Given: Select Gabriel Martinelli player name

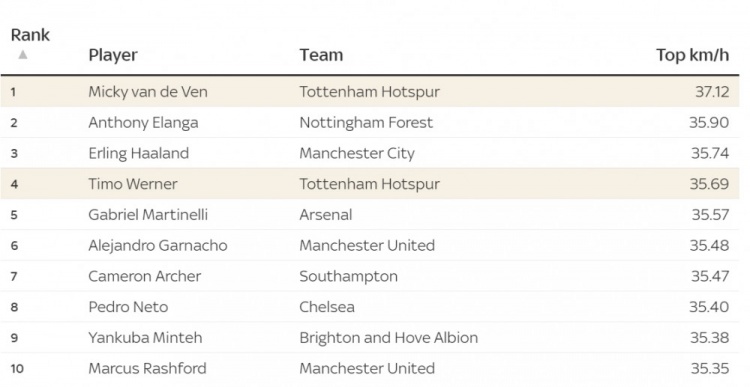Looking at the screenshot, I should (x=148, y=215).
